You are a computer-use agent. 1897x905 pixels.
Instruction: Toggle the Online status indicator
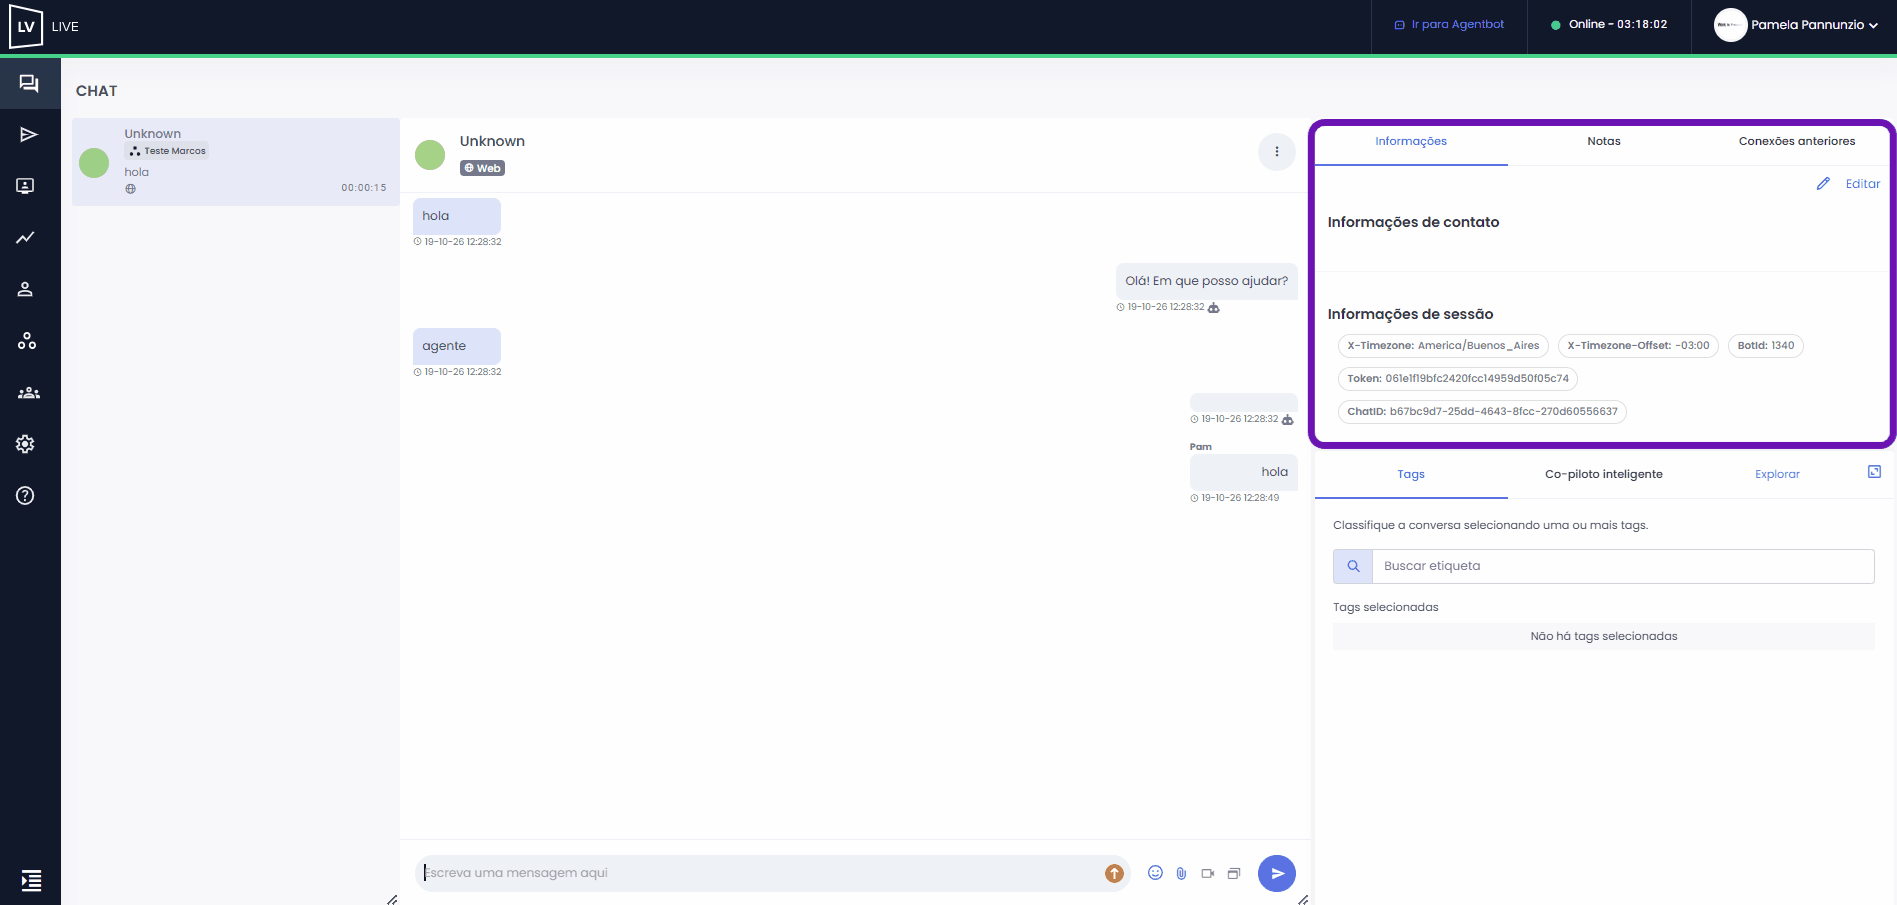(1609, 25)
